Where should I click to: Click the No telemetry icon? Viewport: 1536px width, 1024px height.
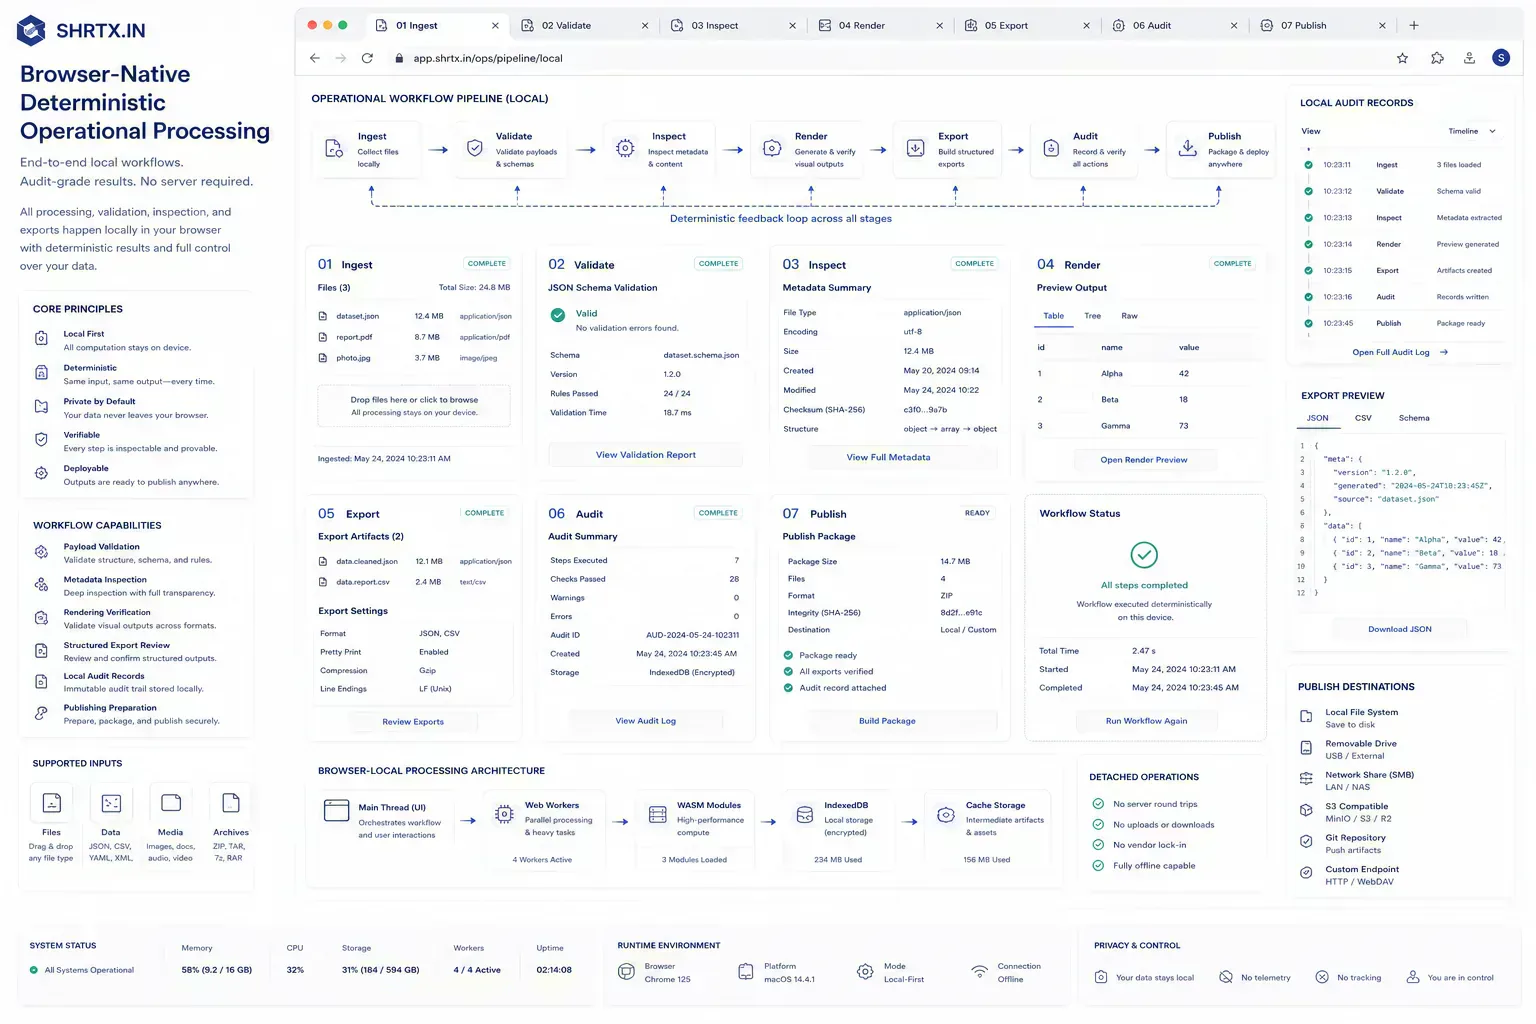[x=1226, y=977]
